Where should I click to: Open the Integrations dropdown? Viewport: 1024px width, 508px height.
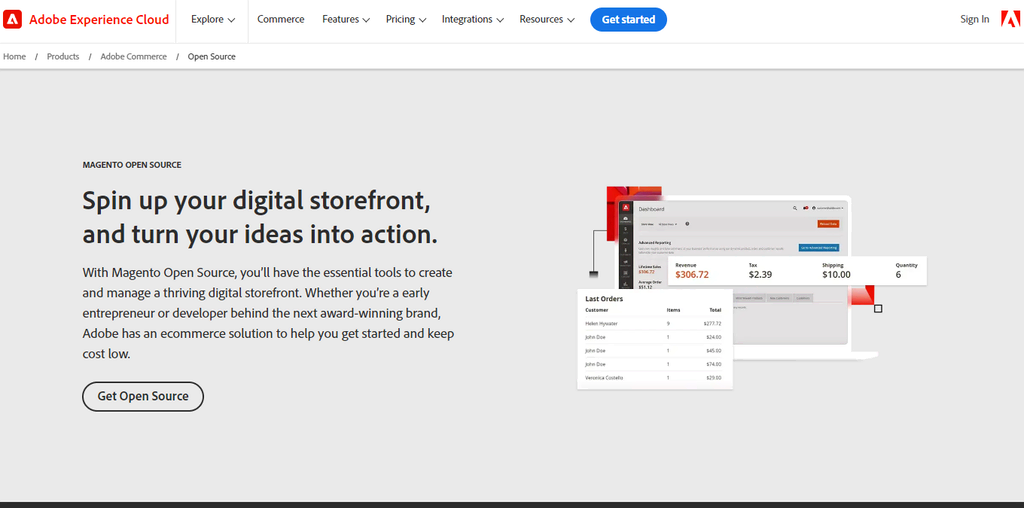coord(473,20)
